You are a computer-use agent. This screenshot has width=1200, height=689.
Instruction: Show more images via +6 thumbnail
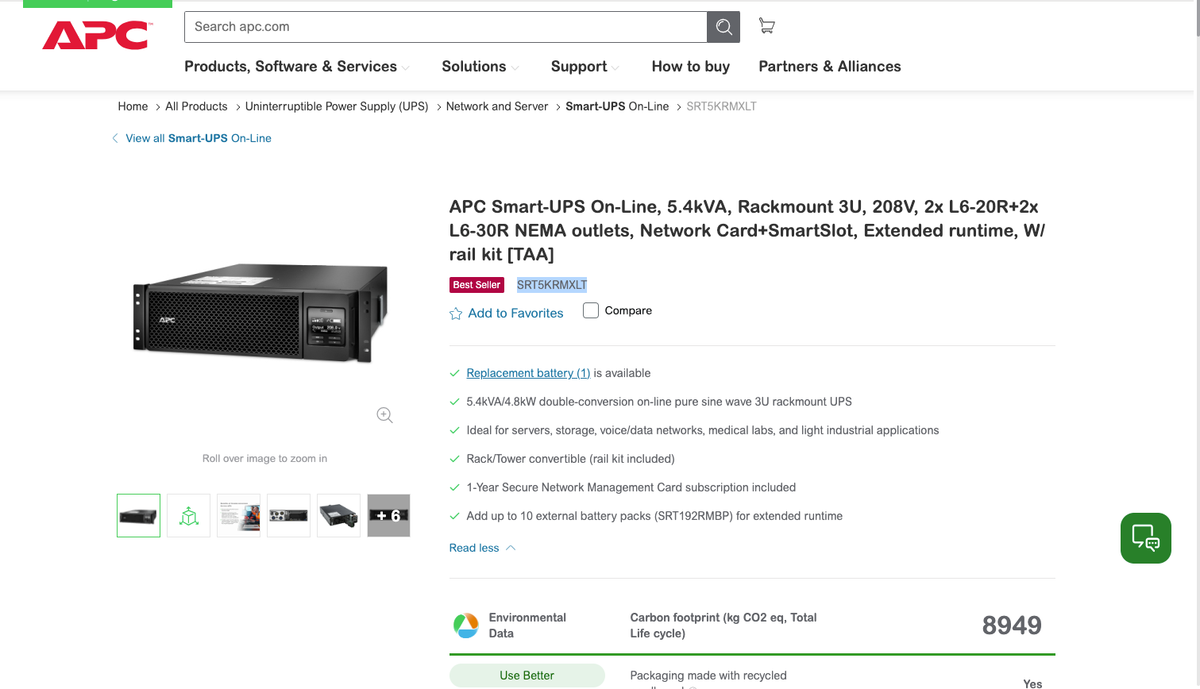click(388, 515)
